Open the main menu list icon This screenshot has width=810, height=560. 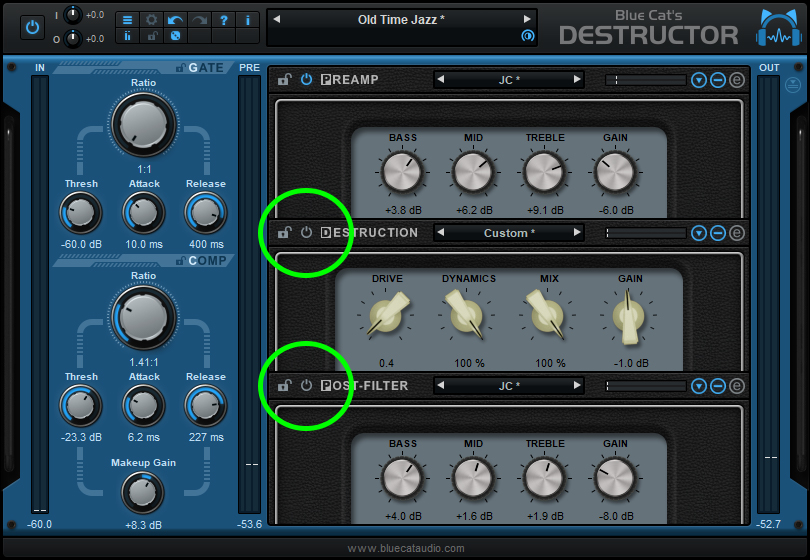coord(127,20)
